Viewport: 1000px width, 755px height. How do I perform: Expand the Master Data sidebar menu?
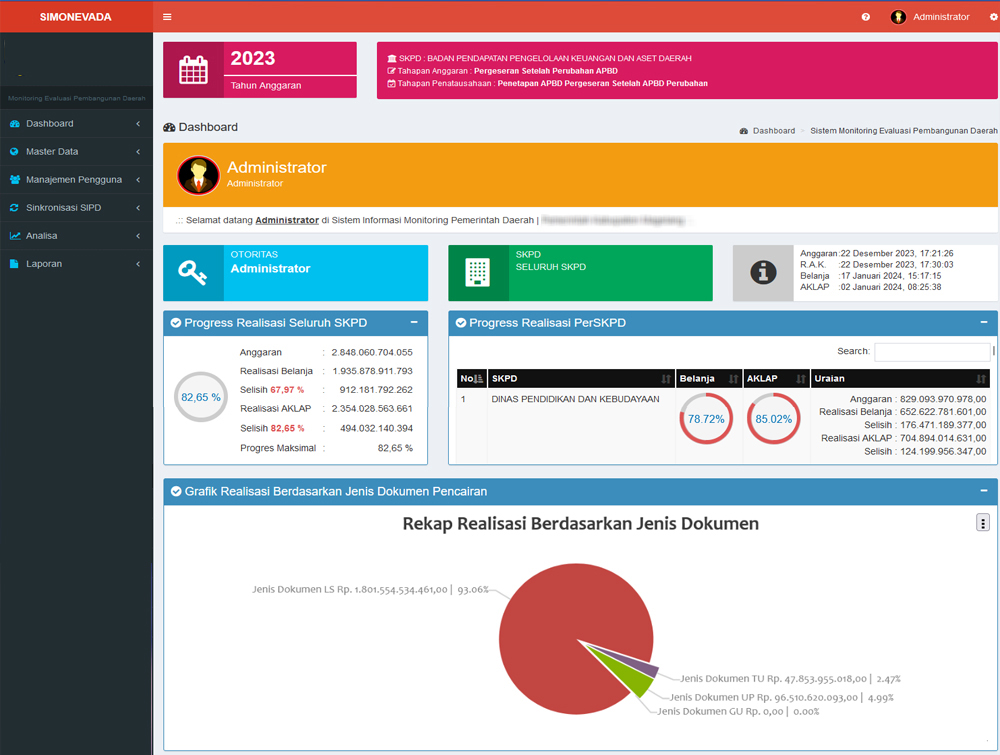click(75, 152)
